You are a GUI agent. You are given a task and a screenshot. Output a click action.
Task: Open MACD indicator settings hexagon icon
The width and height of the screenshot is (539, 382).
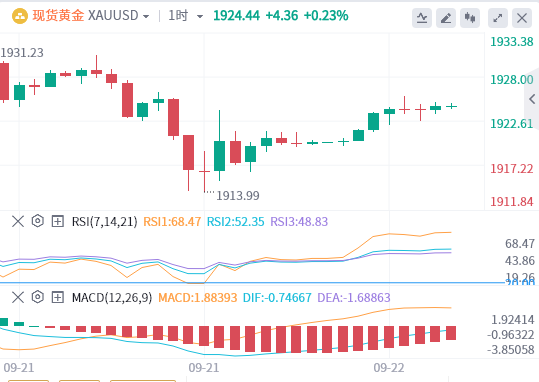[37, 297]
